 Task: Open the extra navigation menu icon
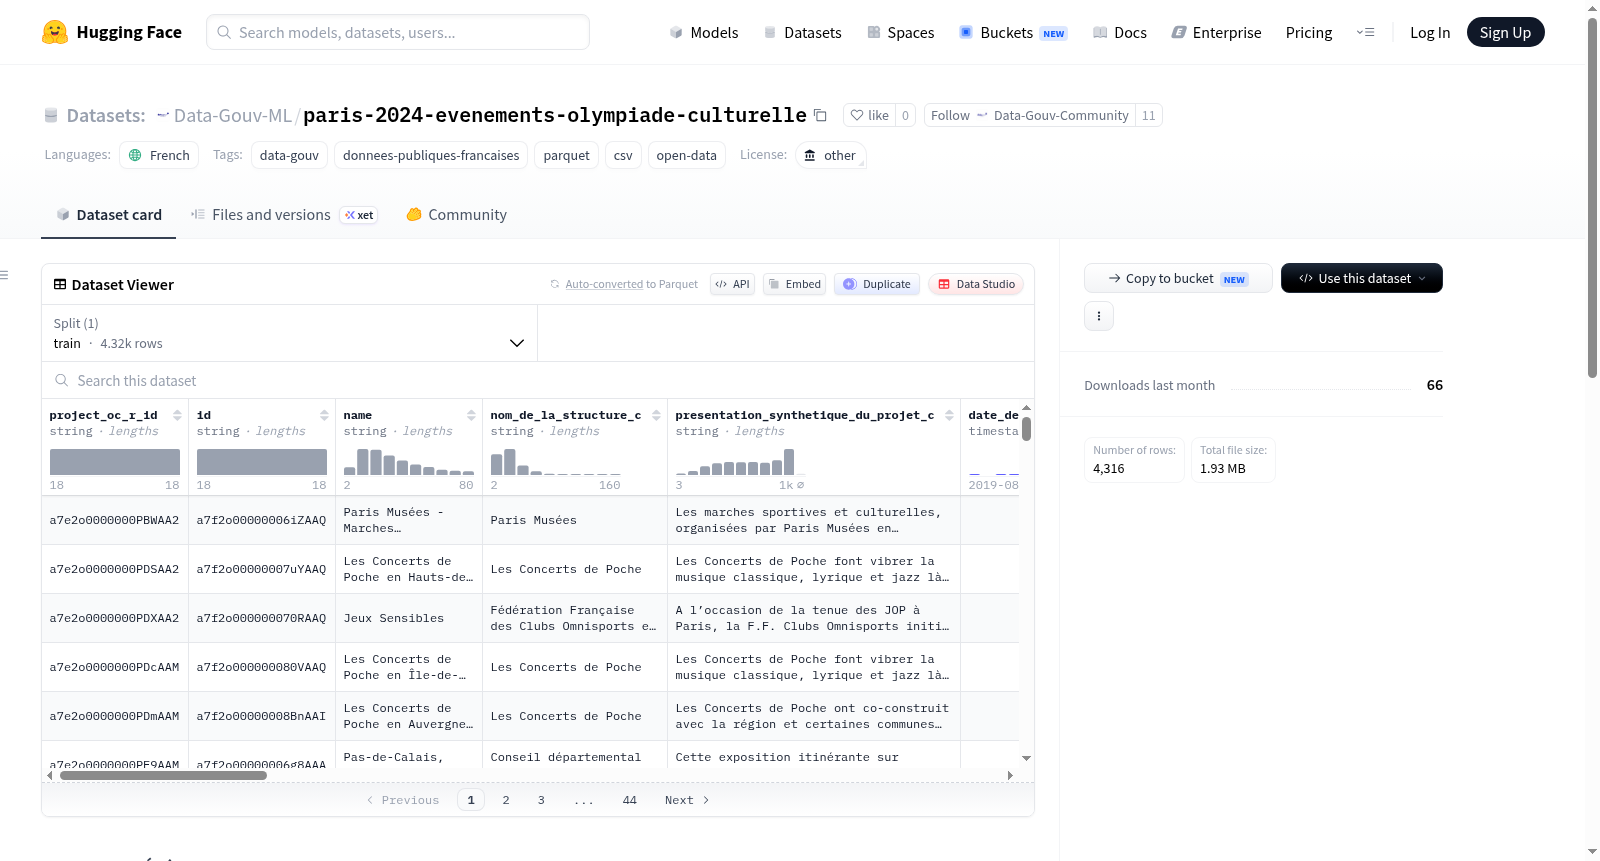coord(1365,32)
